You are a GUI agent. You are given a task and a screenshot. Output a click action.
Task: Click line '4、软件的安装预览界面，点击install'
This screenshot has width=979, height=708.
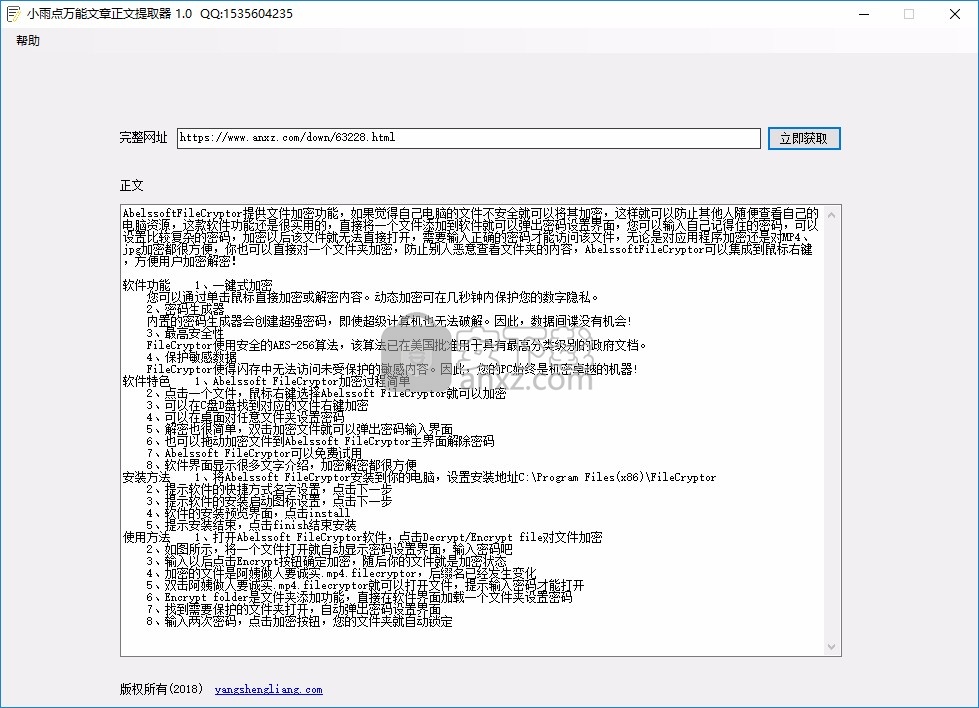tap(248, 513)
